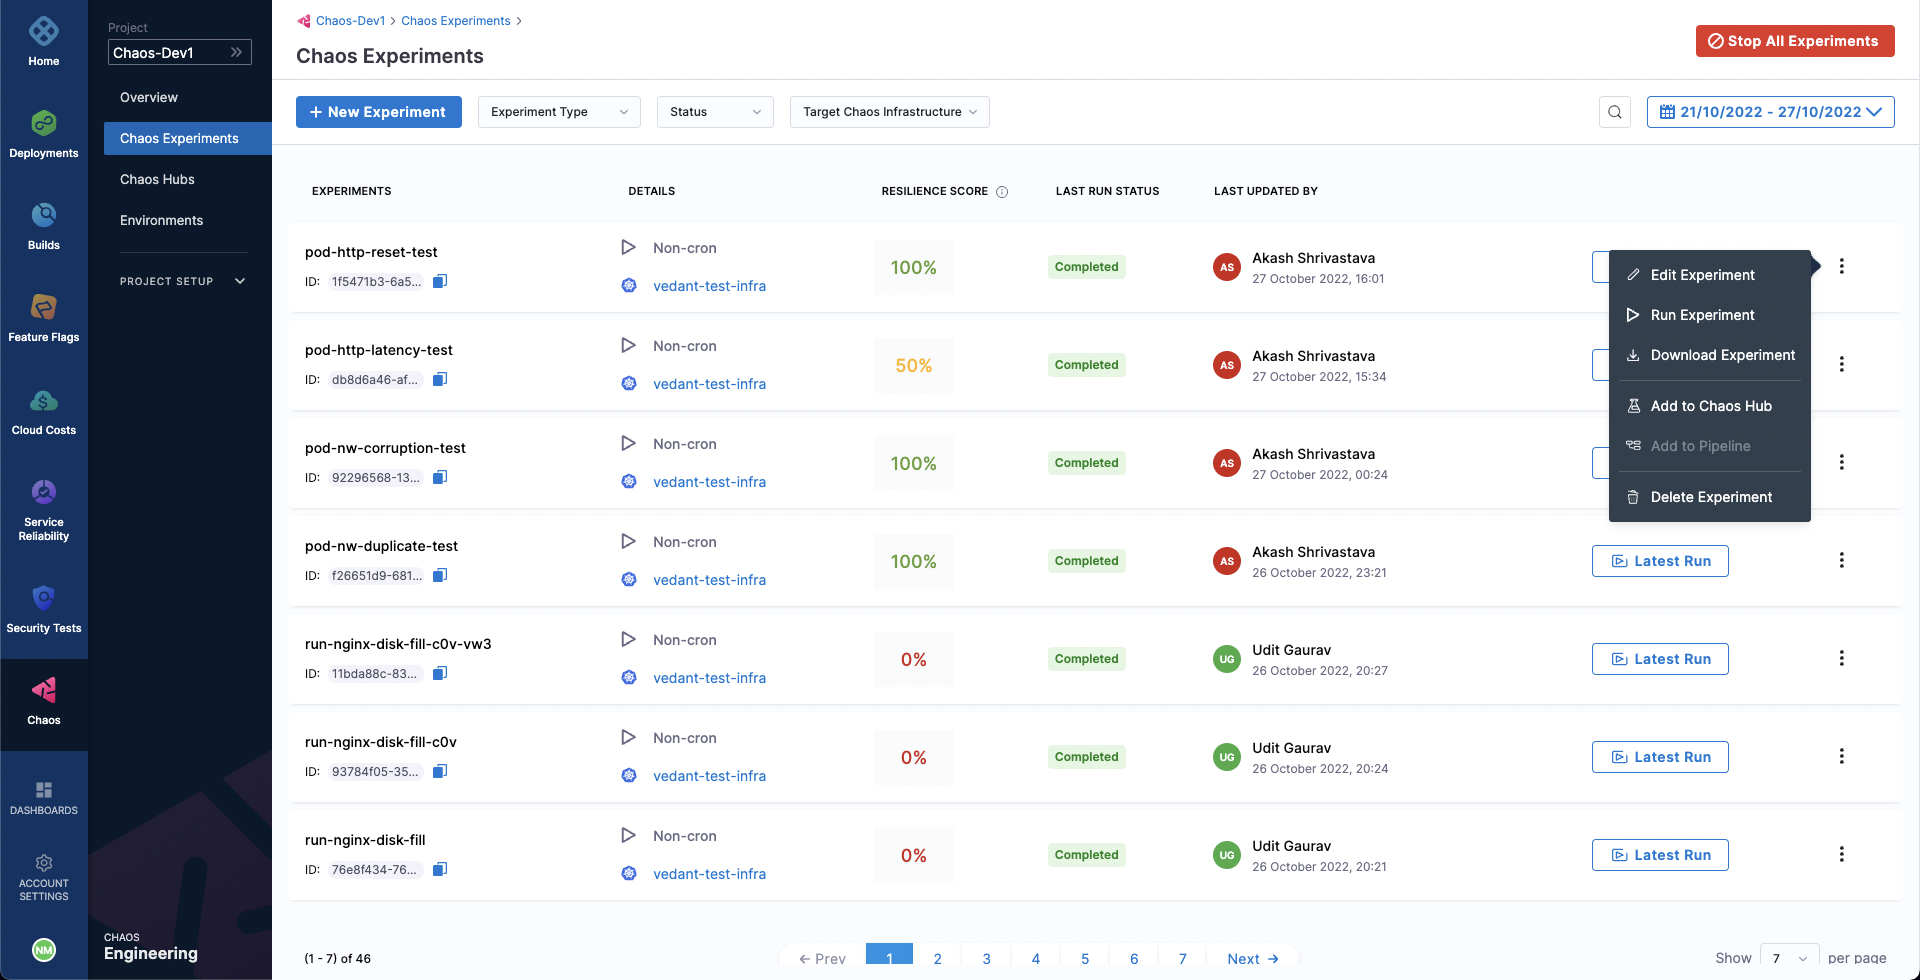Go to page 3 of experiments

click(986, 958)
